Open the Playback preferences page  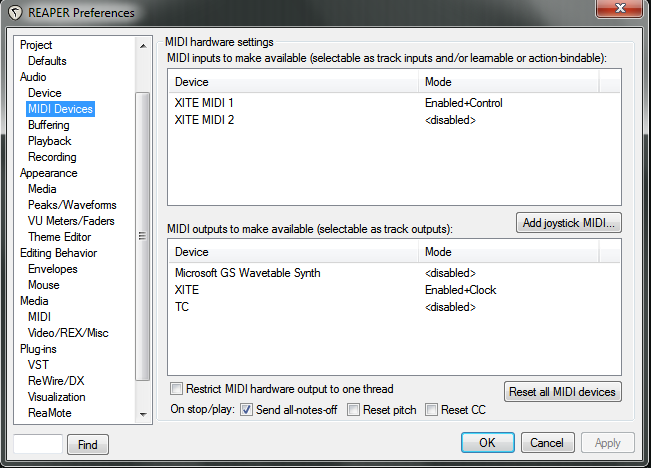(49, 141)
